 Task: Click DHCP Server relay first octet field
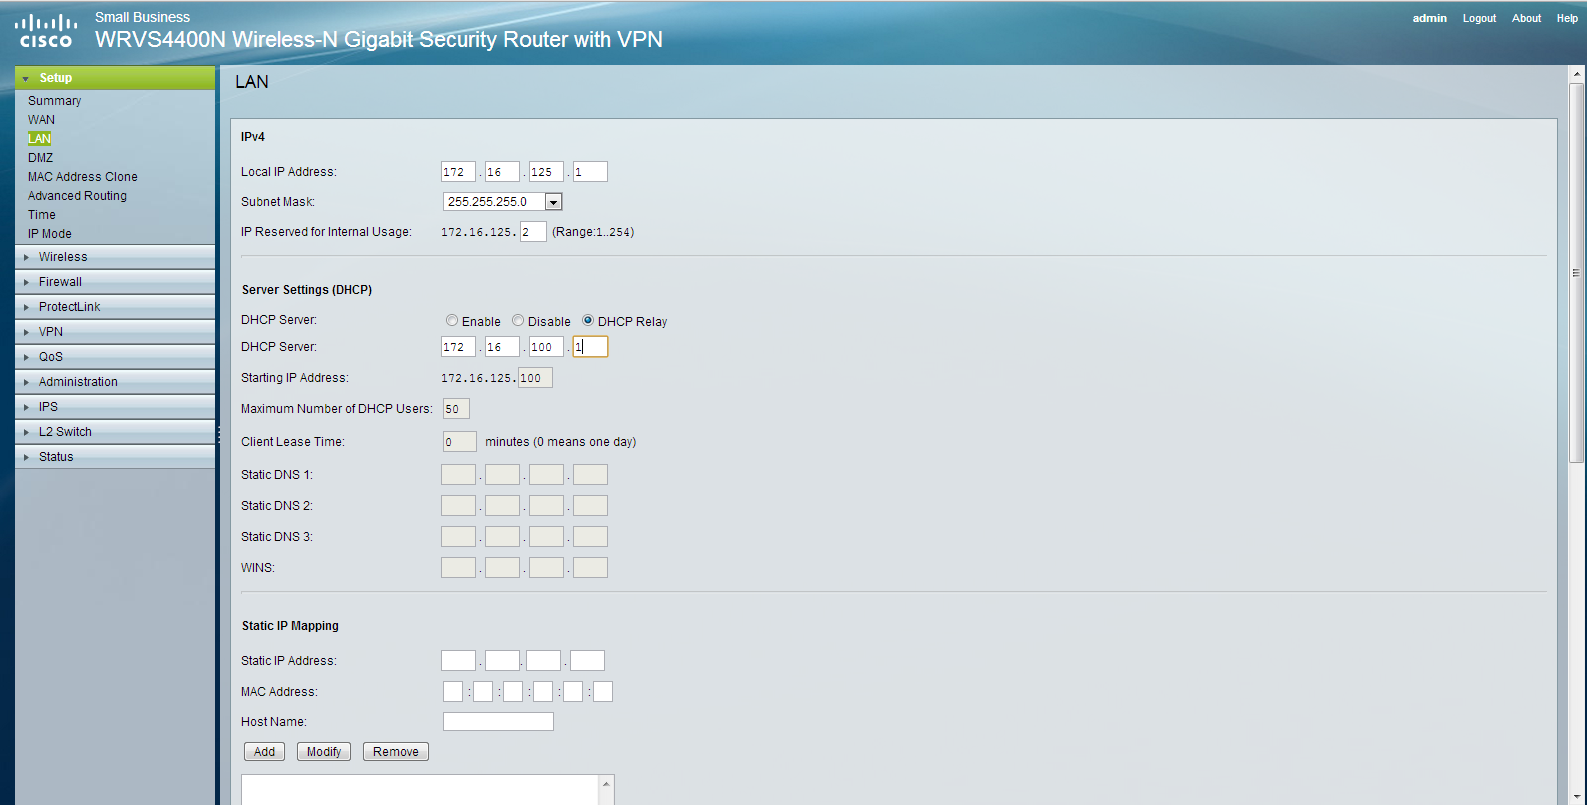click(x=458, y=347)
